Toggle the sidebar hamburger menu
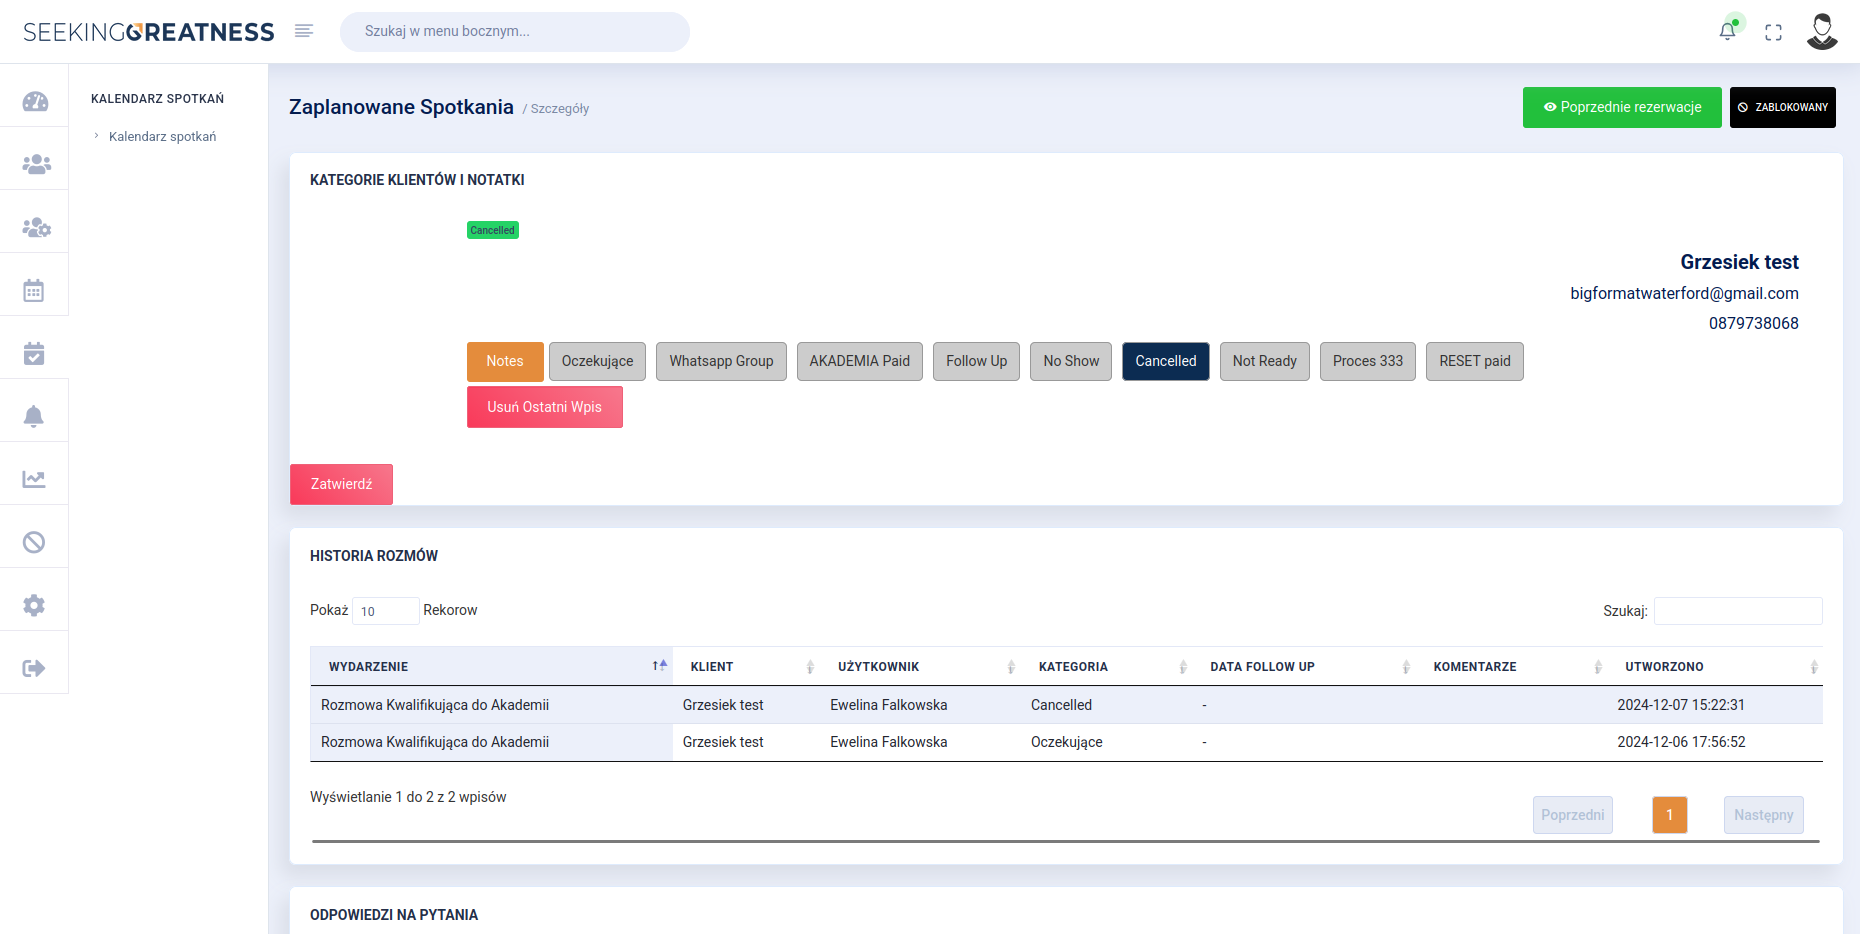Screen dimensions: 1860x934 [304, 31]
